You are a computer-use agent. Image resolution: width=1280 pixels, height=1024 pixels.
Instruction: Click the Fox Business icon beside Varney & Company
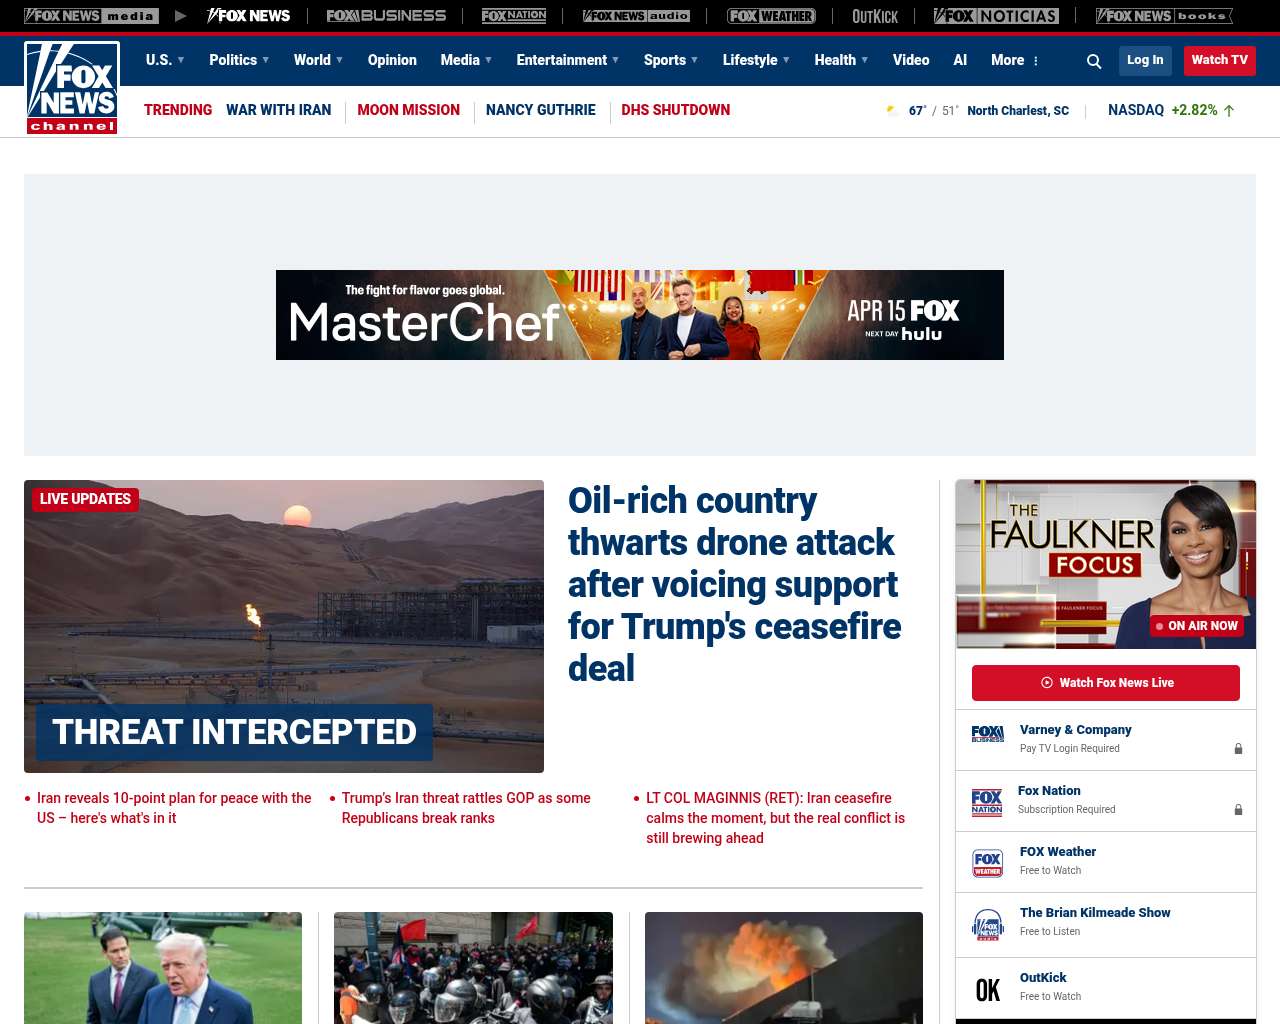(987, 734)
